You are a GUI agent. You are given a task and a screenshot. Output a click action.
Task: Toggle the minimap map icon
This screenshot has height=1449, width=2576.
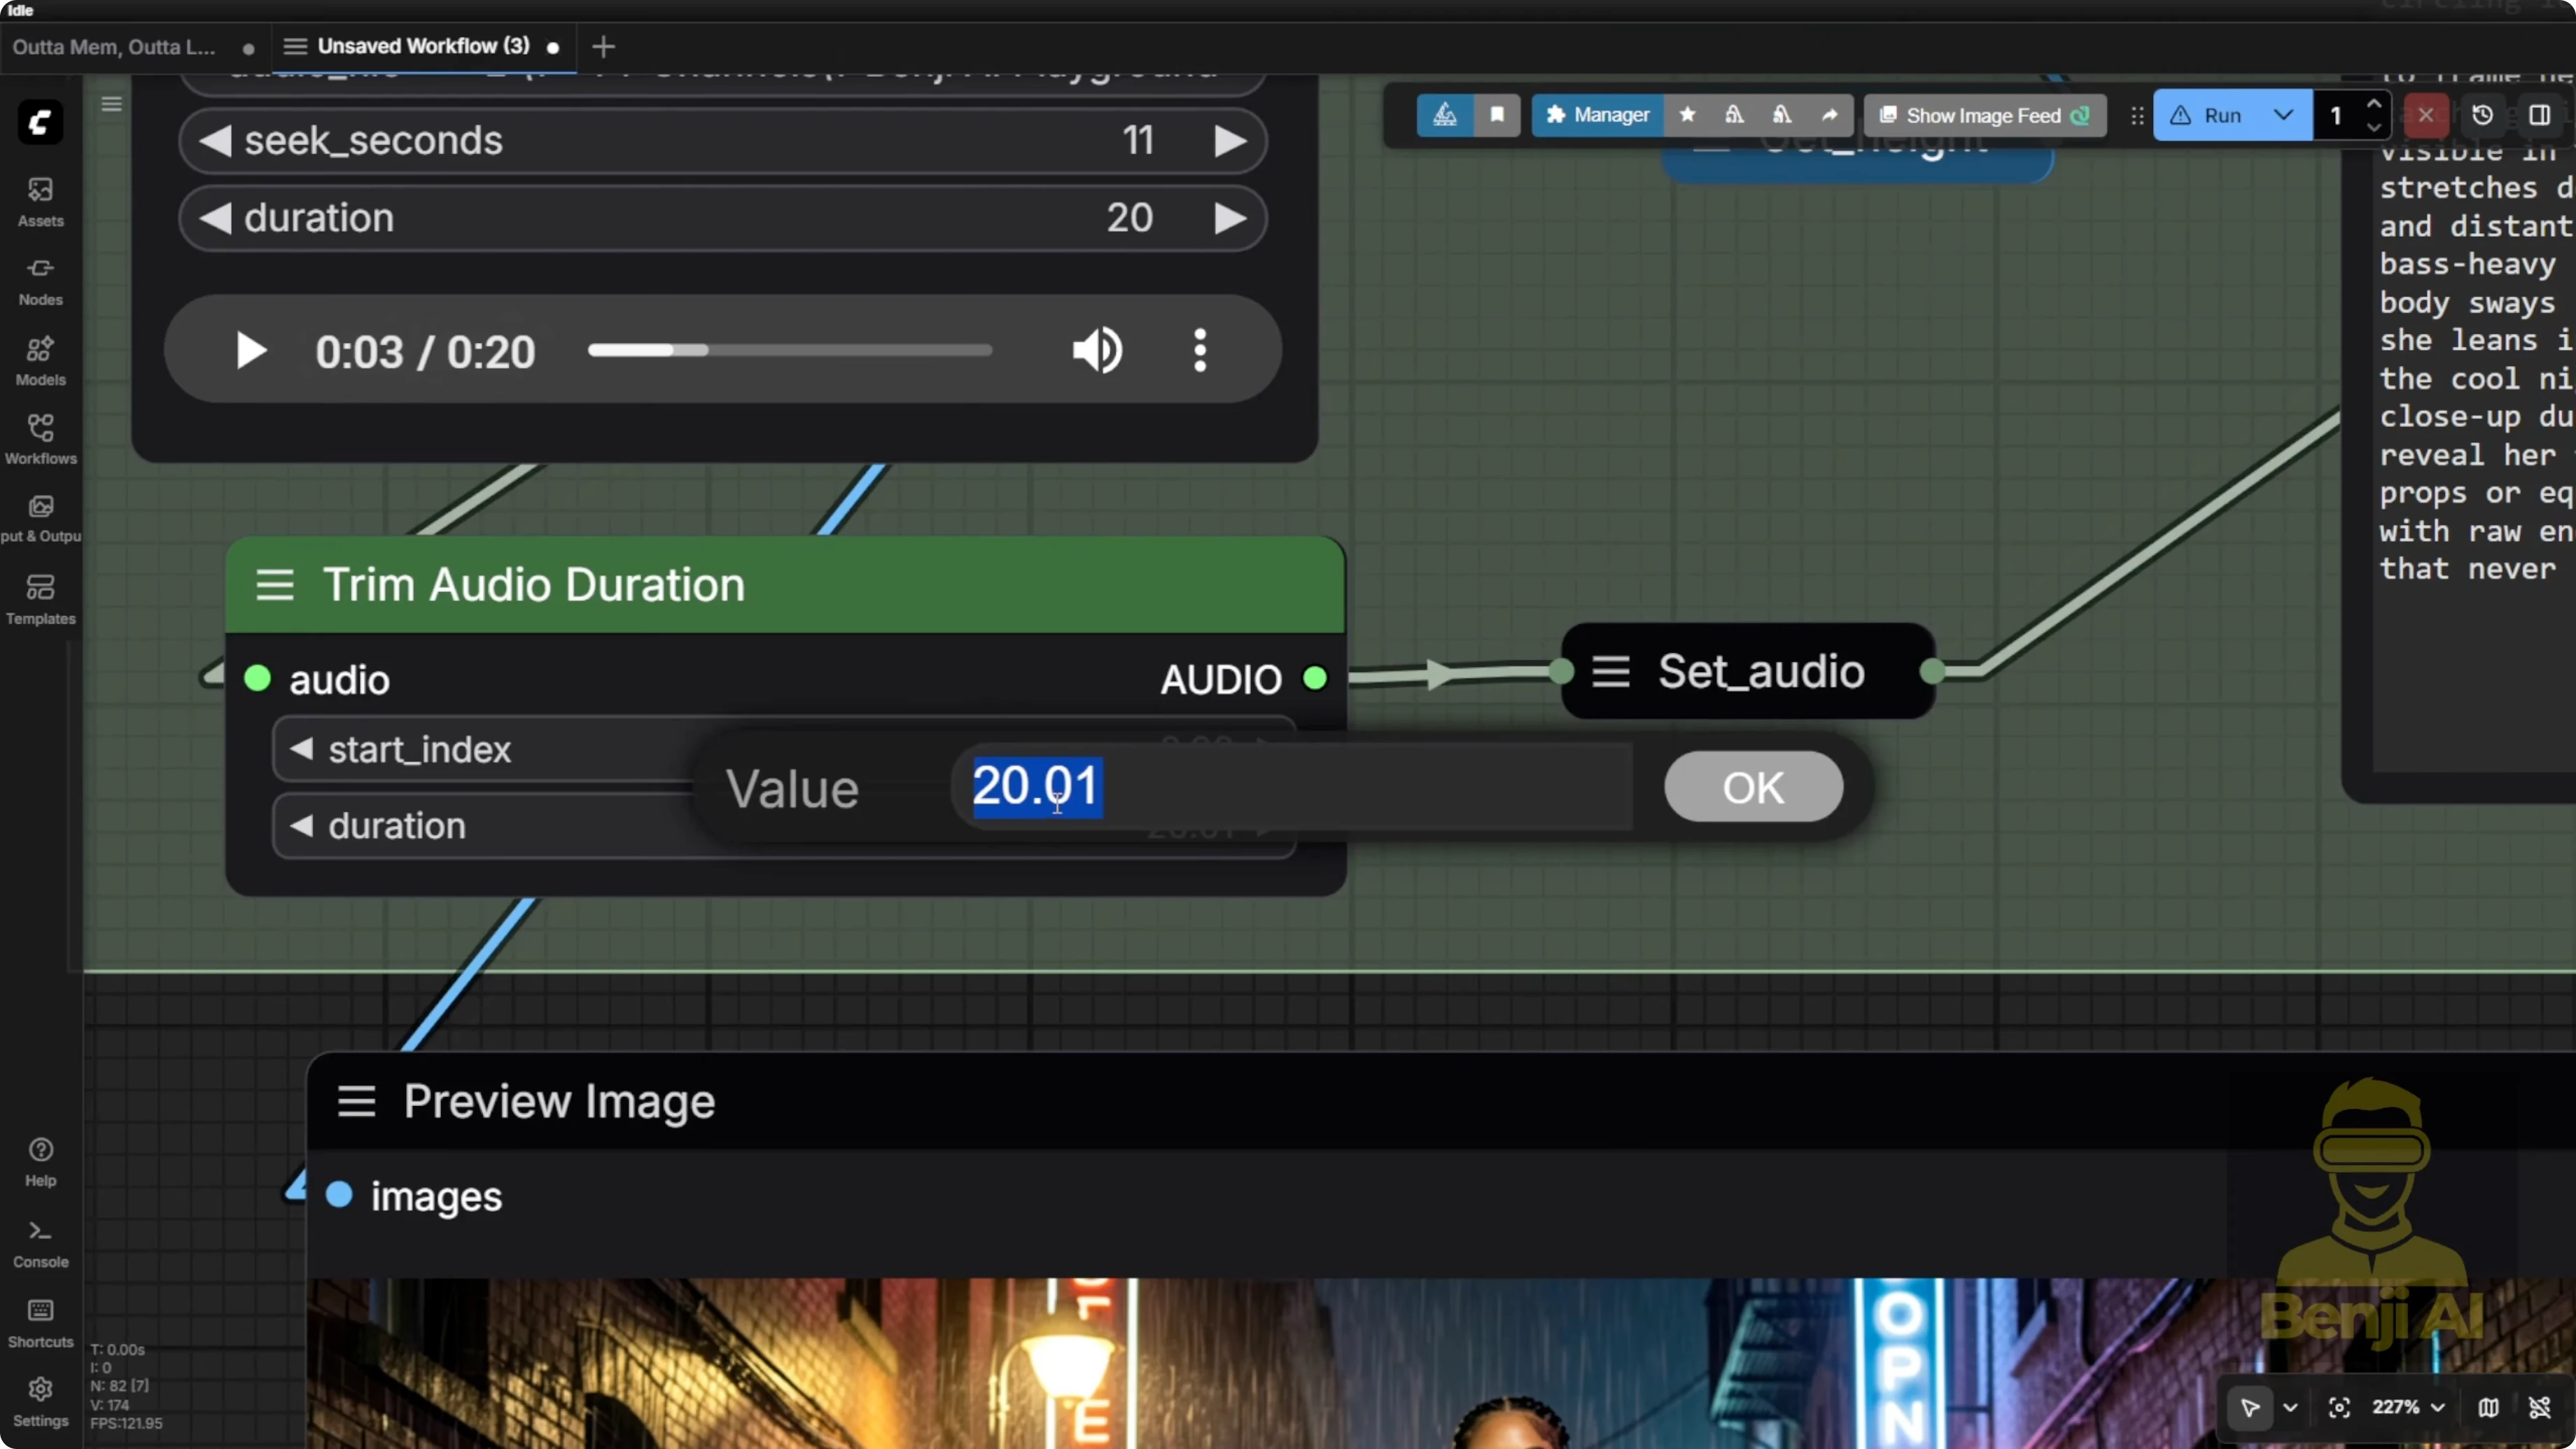tap(2488, 1407)
